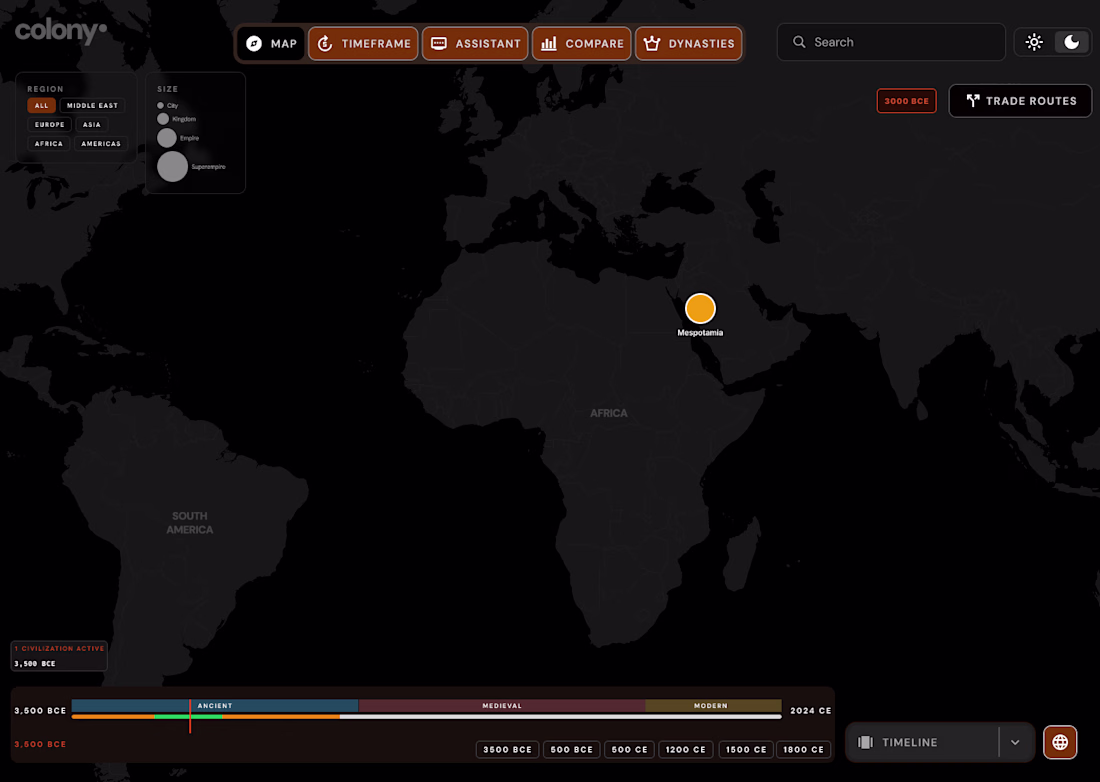This screenshot has height=782, width=1100.
Task: Click the Mespotamia map label
Action: 700,332
